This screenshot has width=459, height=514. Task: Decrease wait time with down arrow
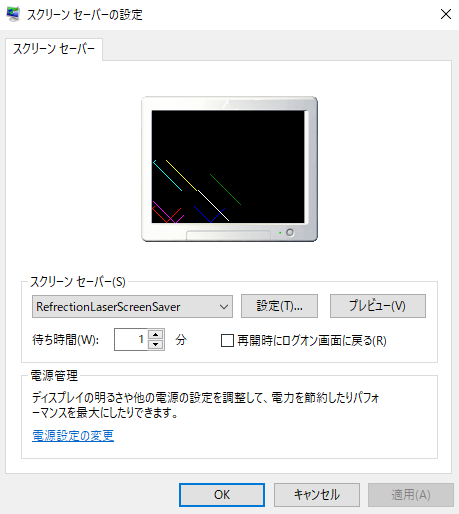click(156, 345)
